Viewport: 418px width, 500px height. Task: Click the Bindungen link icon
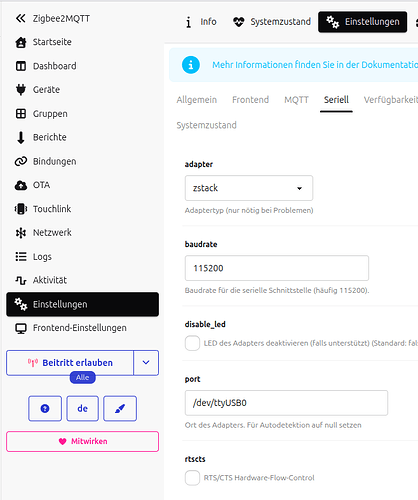click(21, 161)
